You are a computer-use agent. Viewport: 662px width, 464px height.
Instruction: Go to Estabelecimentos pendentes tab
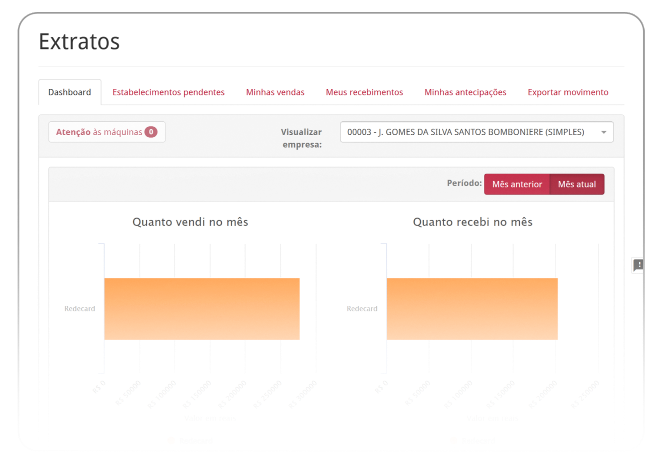pyautogui.click(x=168, y=92)
